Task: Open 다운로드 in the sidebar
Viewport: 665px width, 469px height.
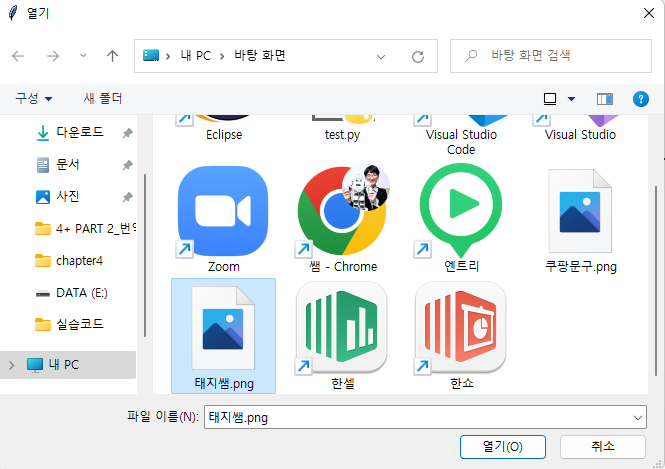Action: pyautogui.click(x=80, y=132)
